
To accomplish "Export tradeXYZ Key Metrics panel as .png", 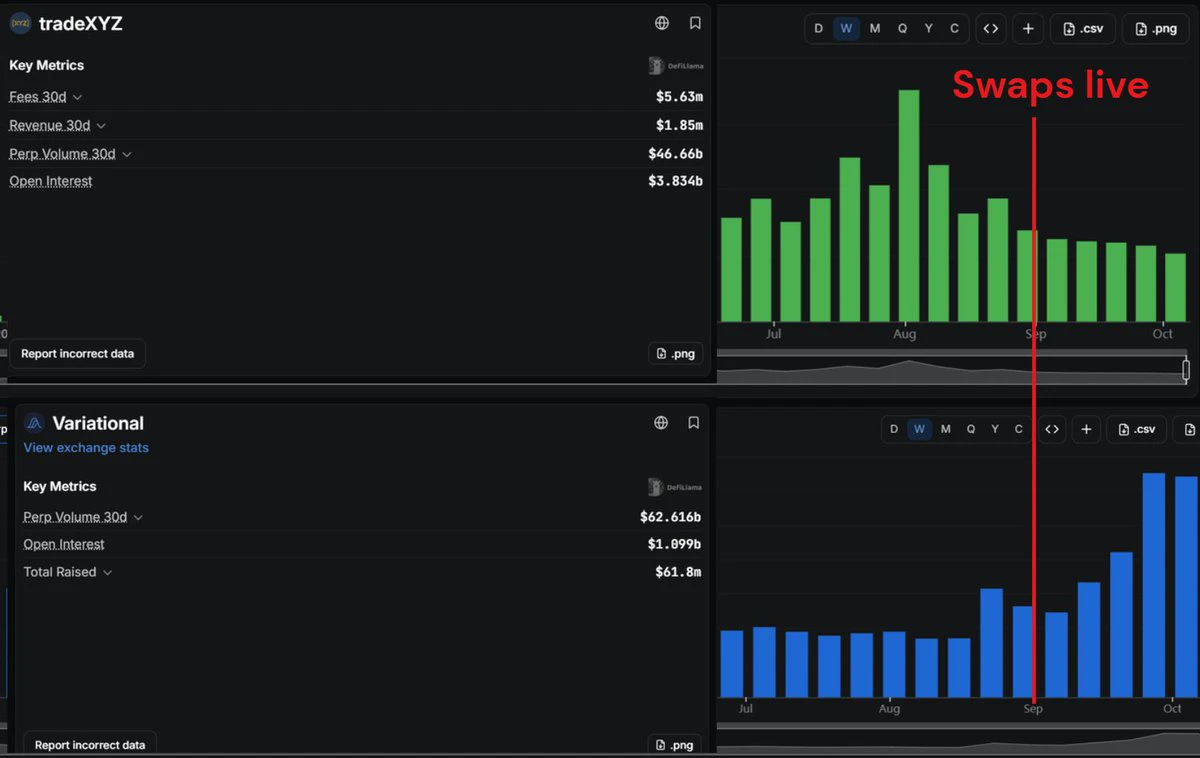I will (675, 353).
